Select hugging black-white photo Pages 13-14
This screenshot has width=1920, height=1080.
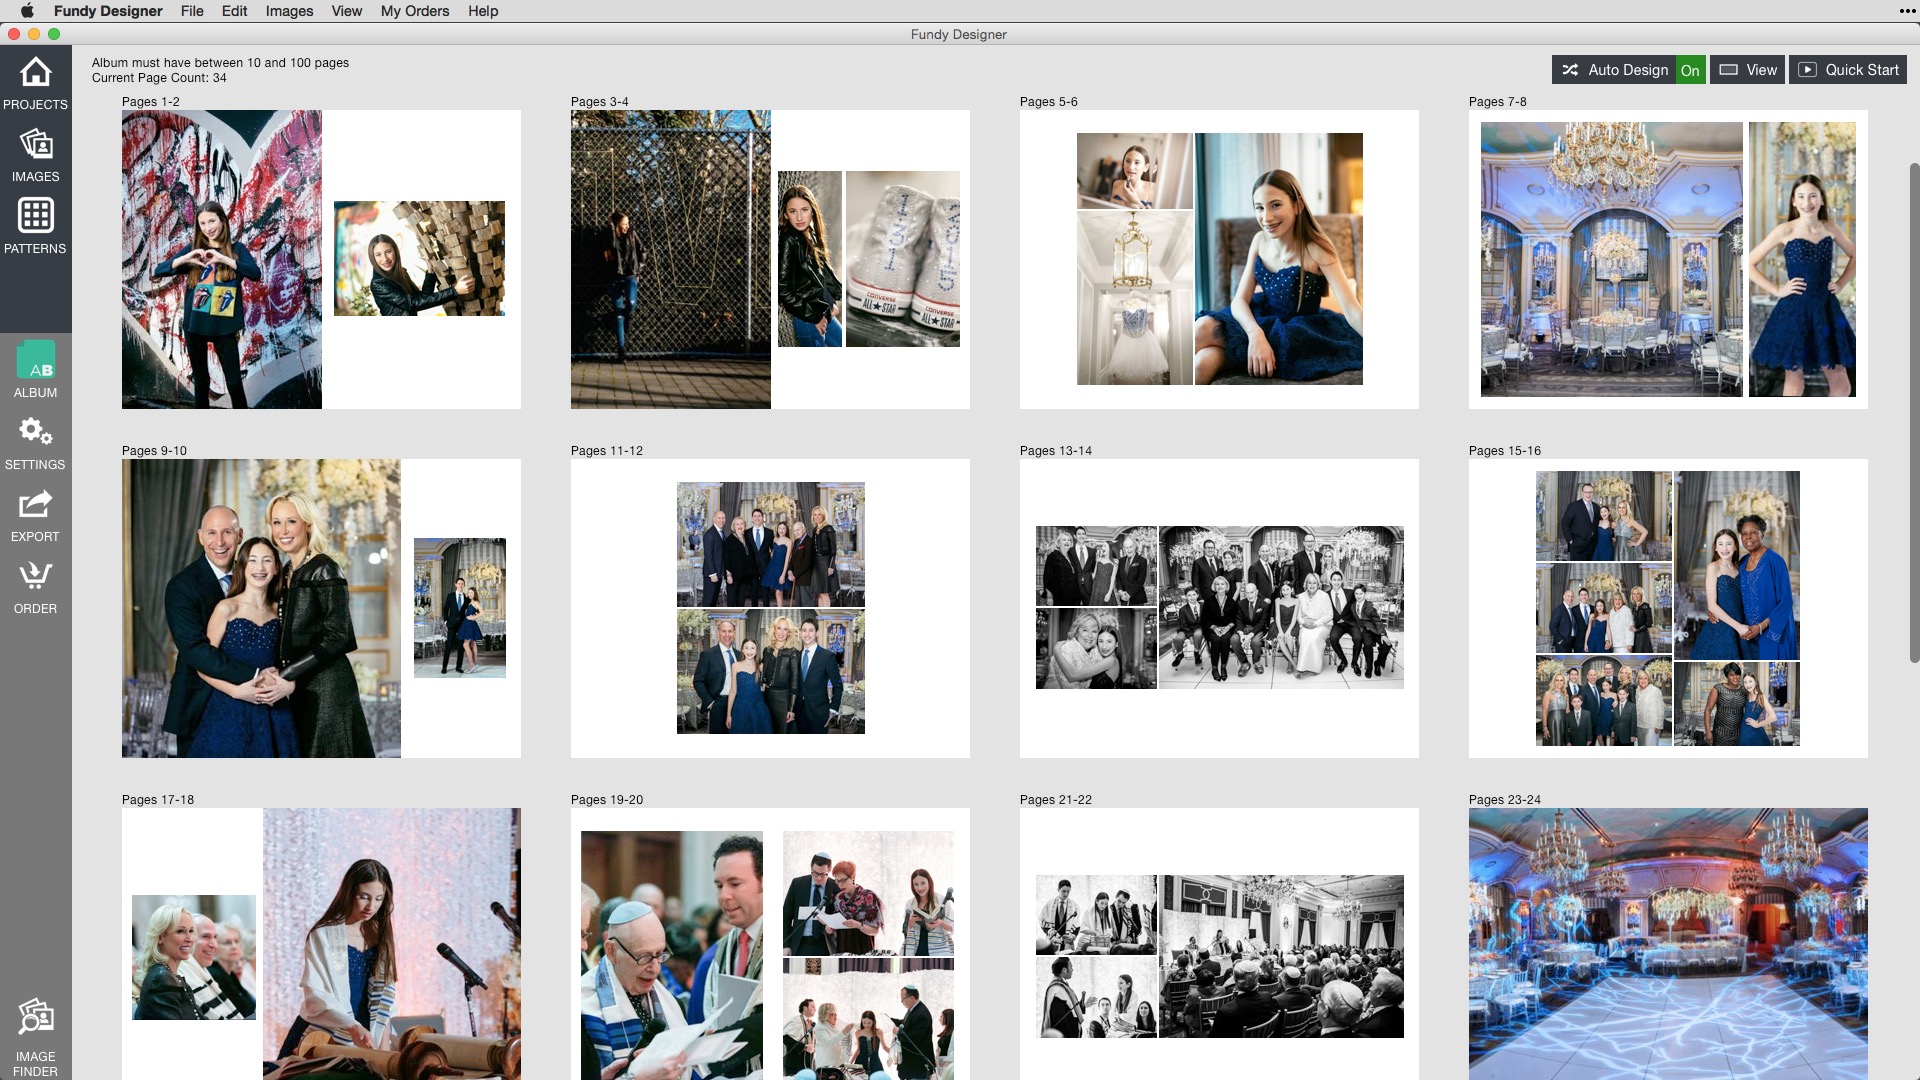1096,649
